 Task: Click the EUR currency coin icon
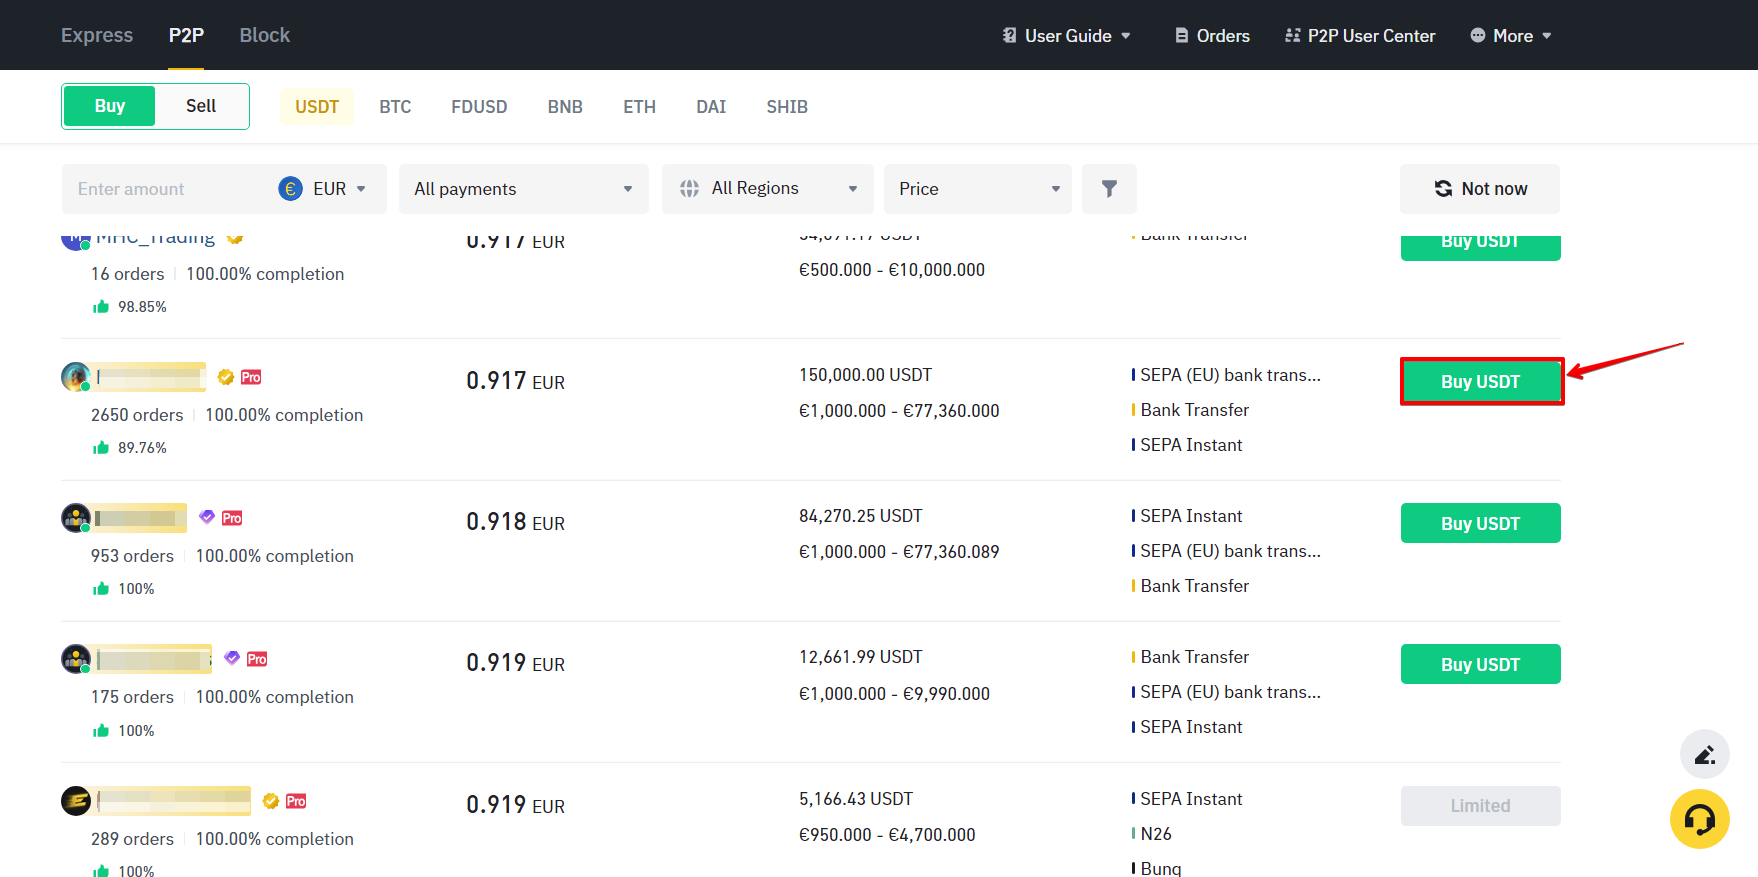291,189
